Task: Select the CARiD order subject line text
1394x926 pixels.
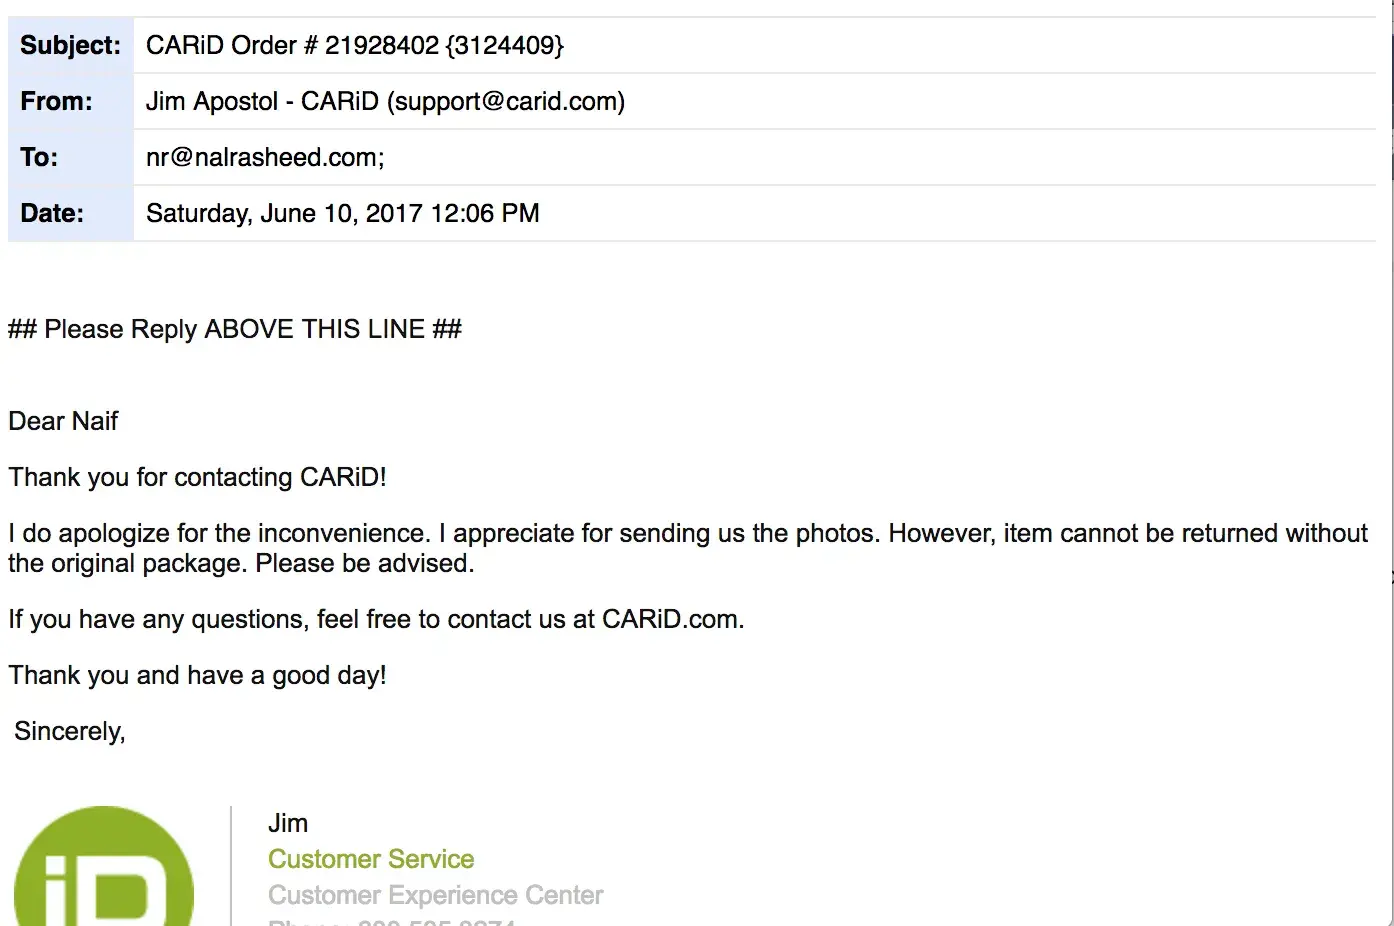Action: click(354, 46)
